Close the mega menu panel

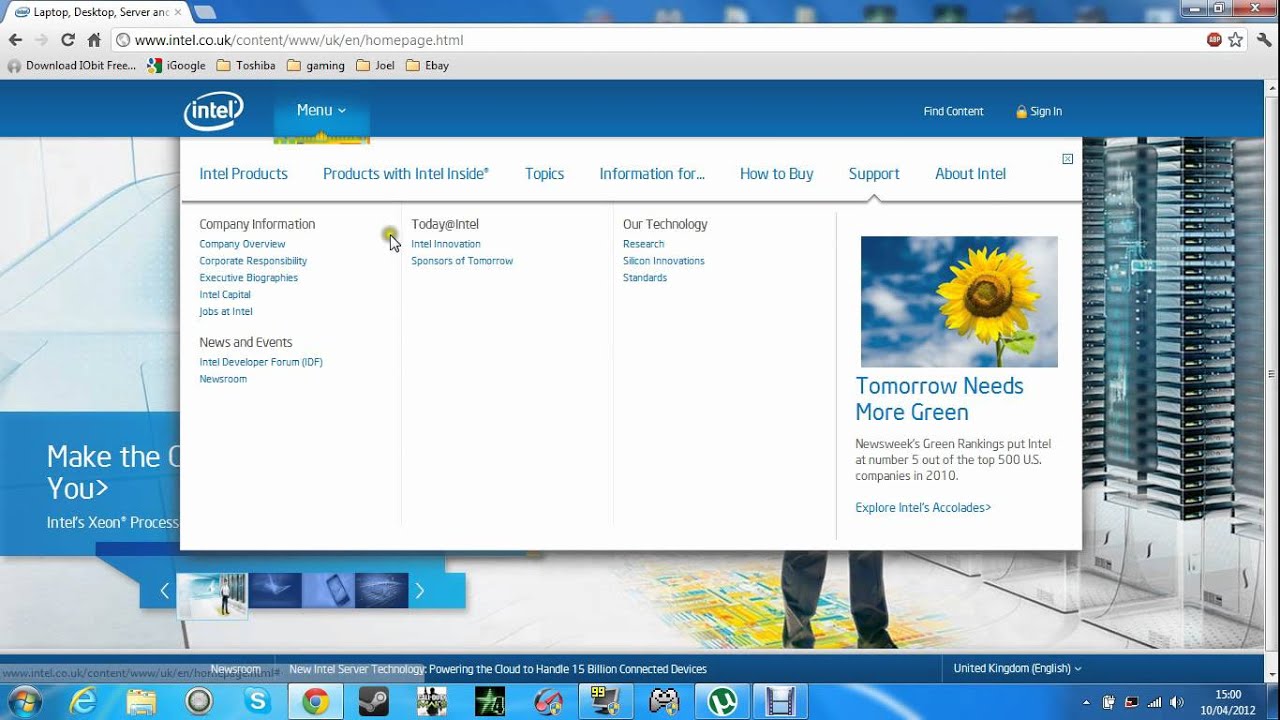coord(1067,159)
